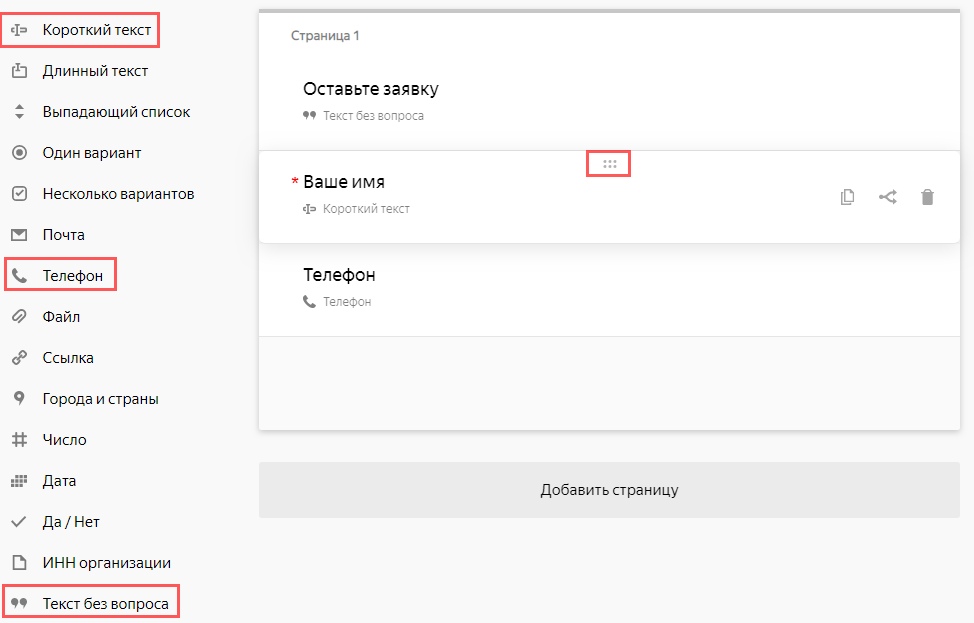Click the drag handle dots above Ваше имя
The height and width of the screenshot is (623, 974).
point(609,164)
